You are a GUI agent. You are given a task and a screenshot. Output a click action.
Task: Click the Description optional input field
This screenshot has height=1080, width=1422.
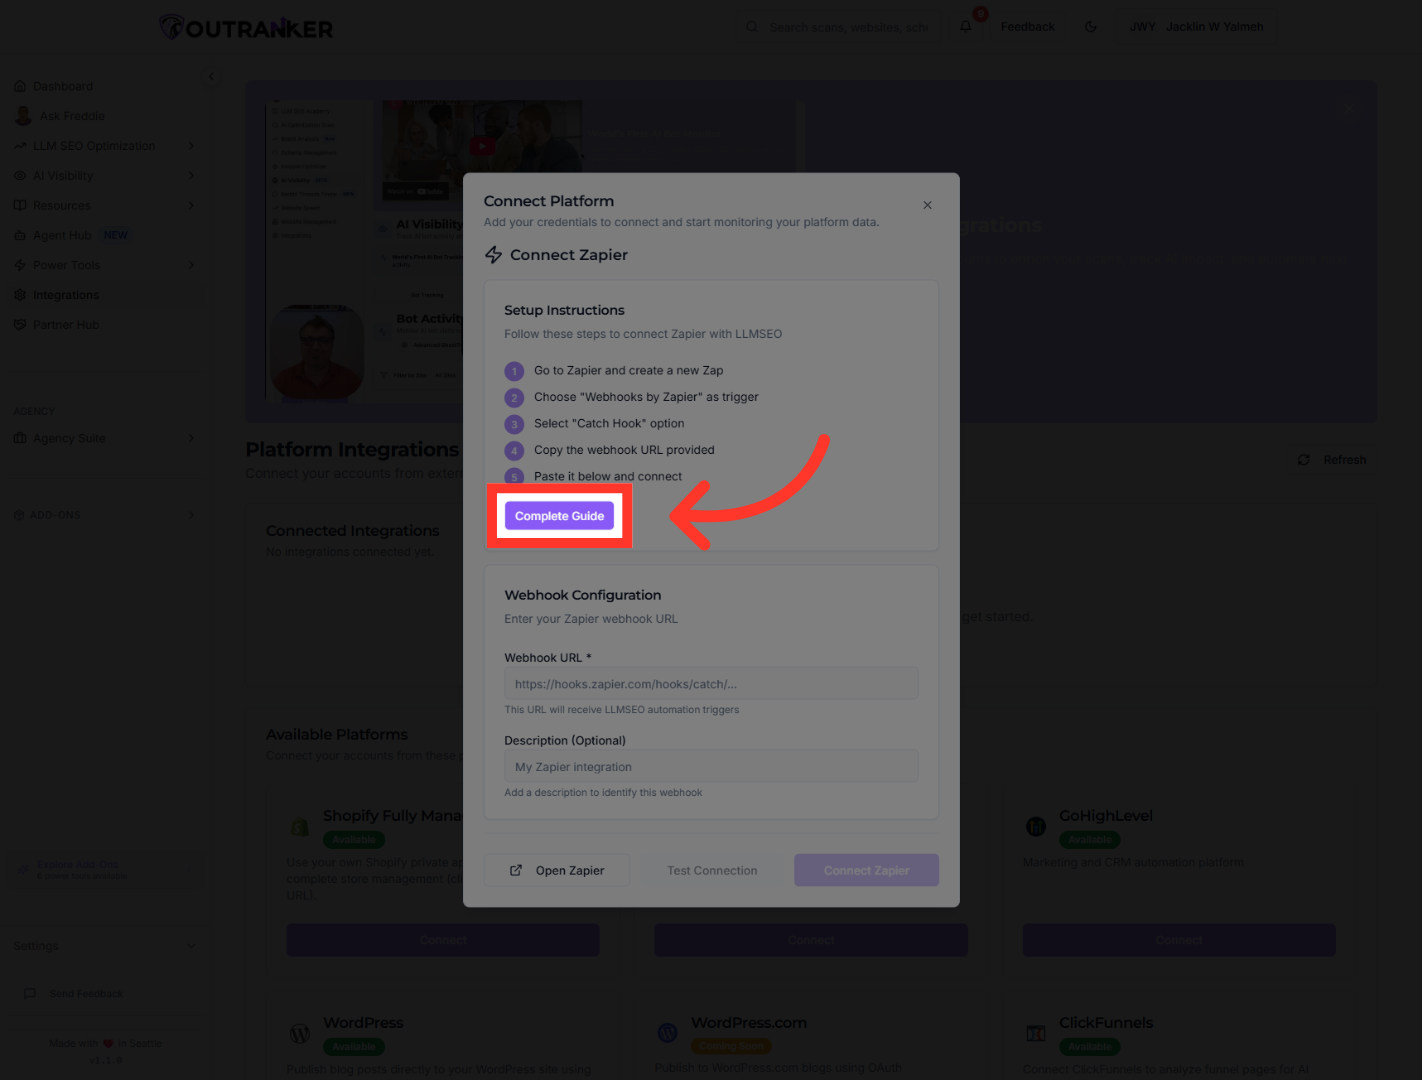pyautogui.click(x=710, y=767)
